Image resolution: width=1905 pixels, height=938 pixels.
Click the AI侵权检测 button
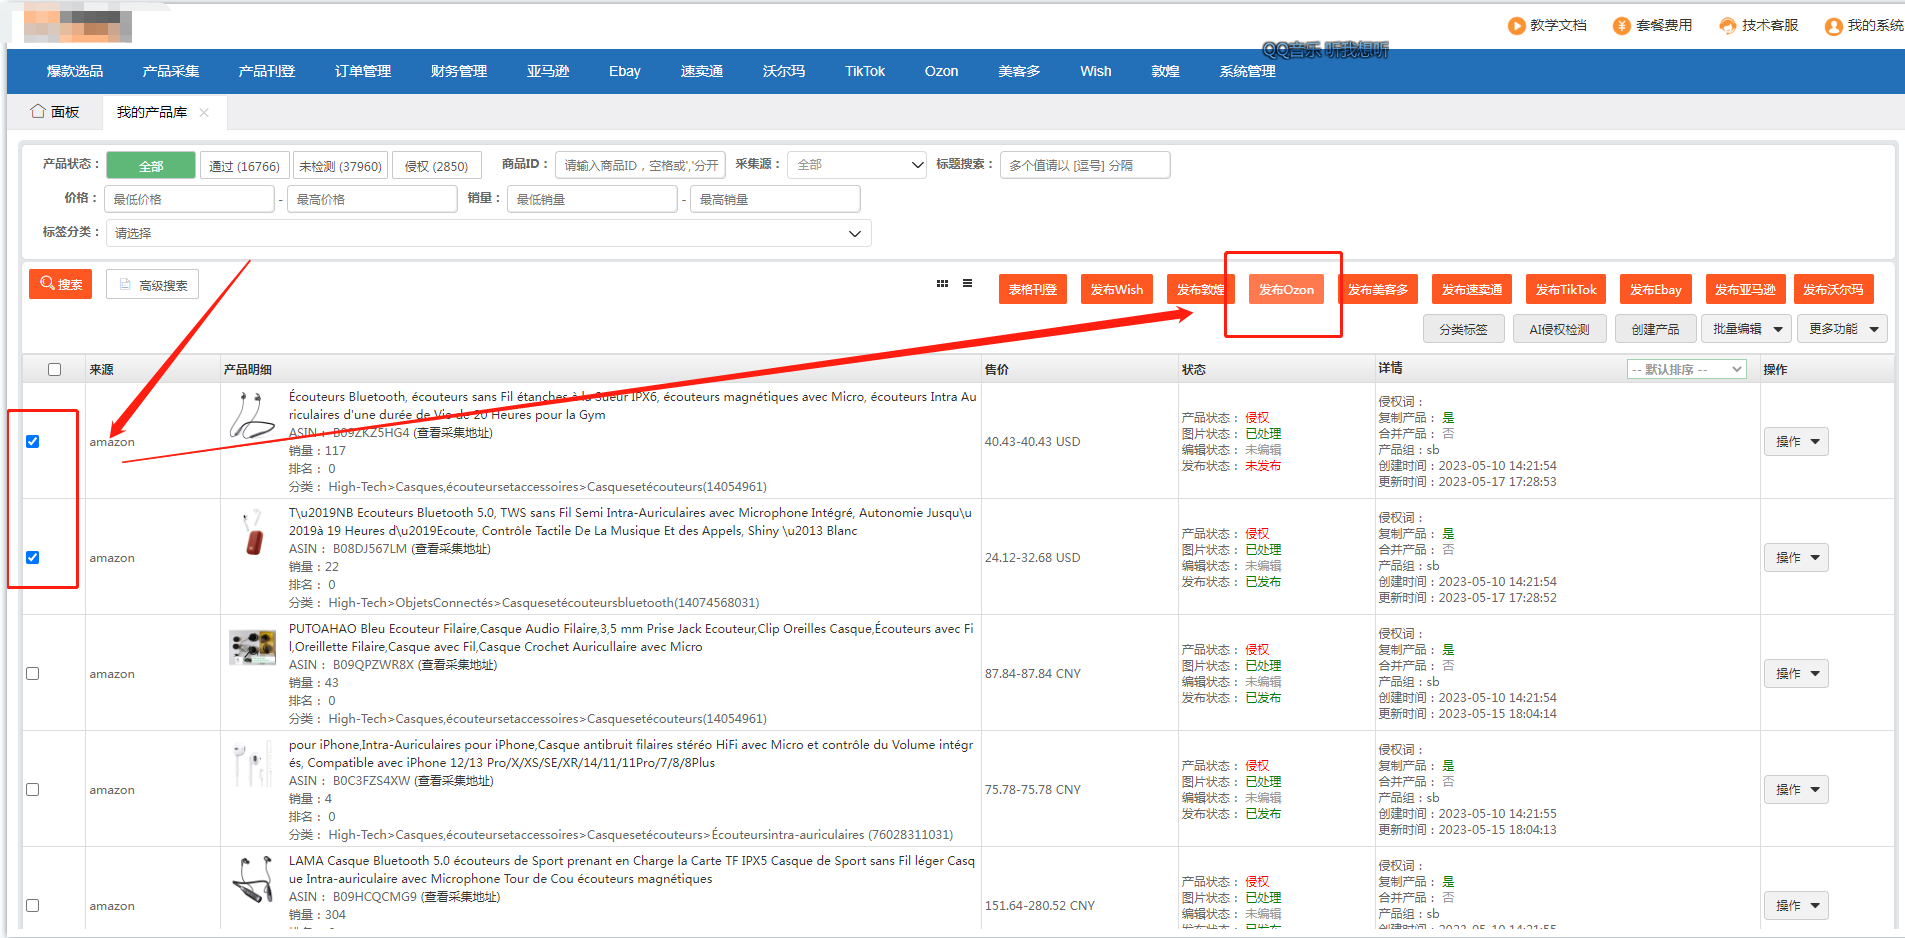(x=1559, y=329)
